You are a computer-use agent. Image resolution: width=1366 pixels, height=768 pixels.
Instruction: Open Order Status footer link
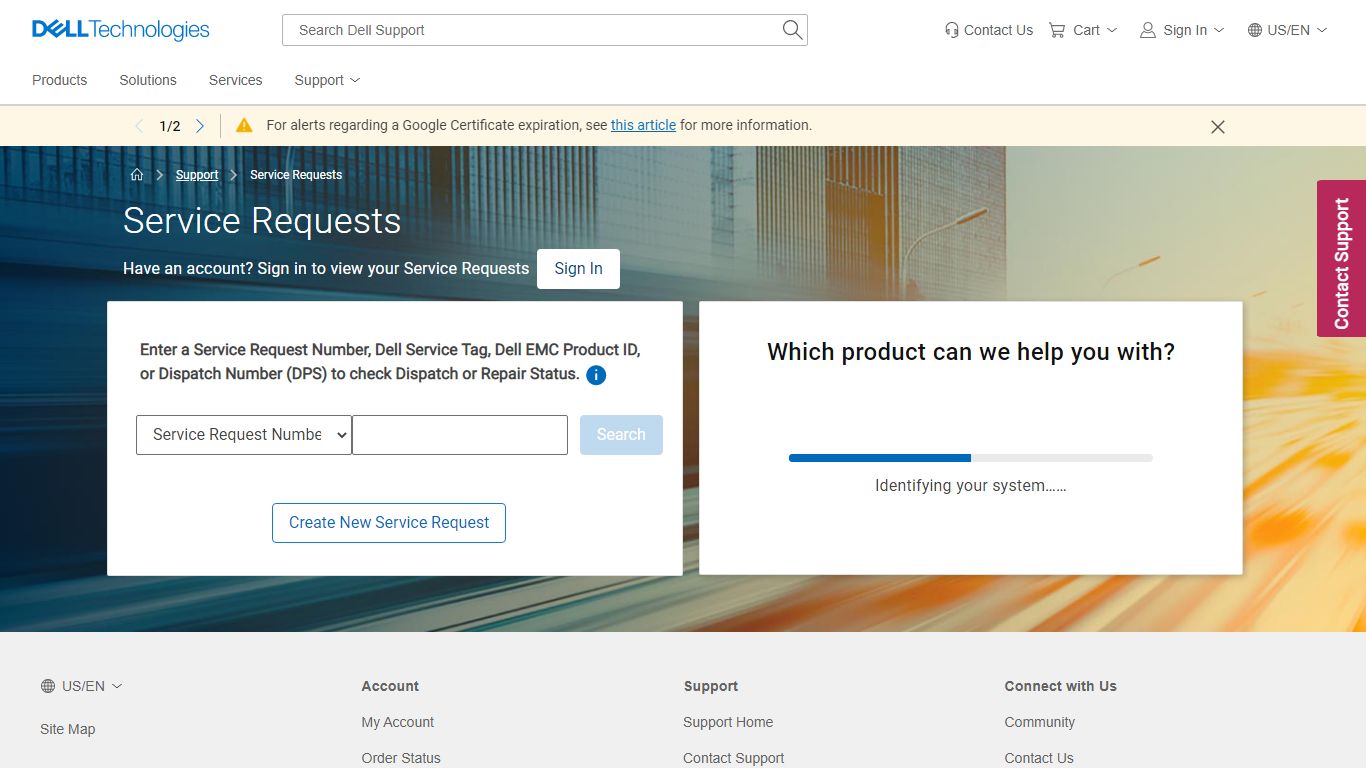click(401, 758)
